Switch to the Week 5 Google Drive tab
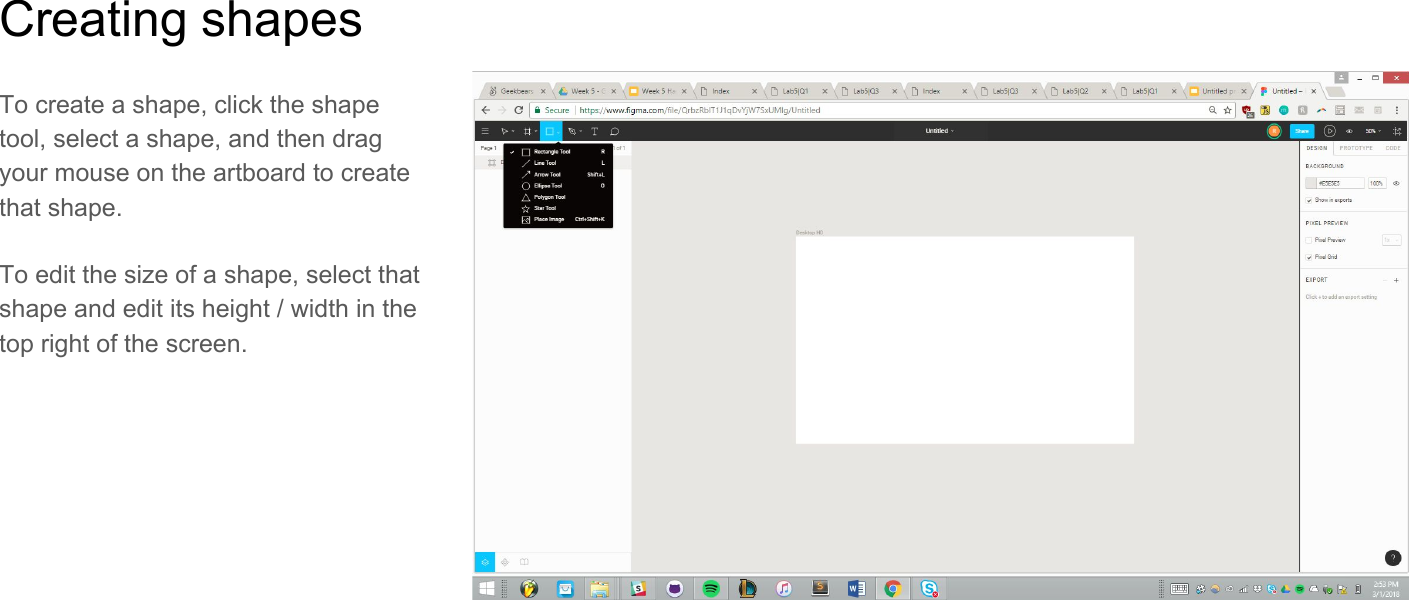 pyautogui.click(x=589, y=91)
